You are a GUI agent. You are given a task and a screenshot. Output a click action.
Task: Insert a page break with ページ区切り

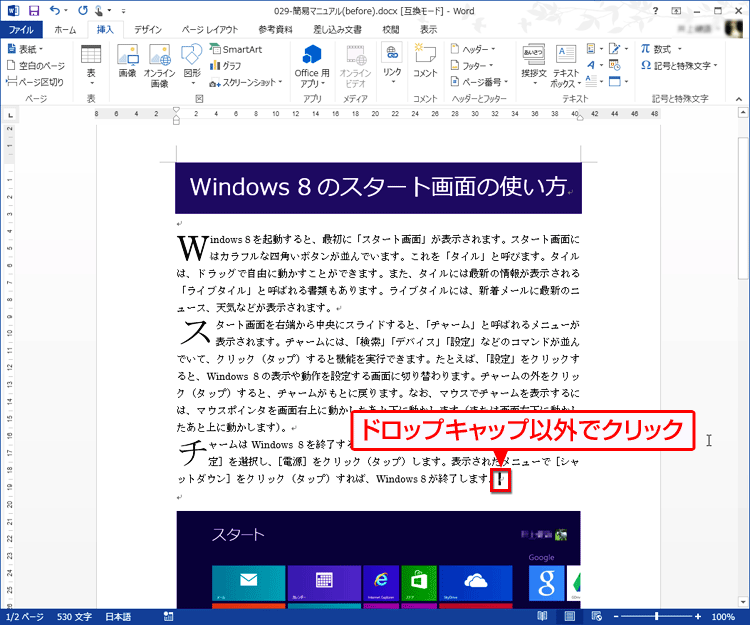pyautogui.click(x=35, y=82)
